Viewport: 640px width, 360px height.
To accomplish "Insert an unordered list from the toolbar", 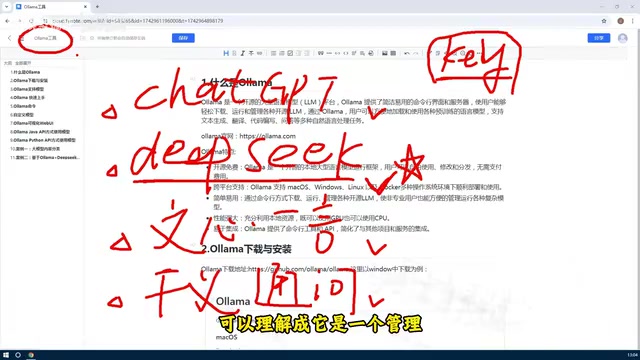I will point(273,53).
